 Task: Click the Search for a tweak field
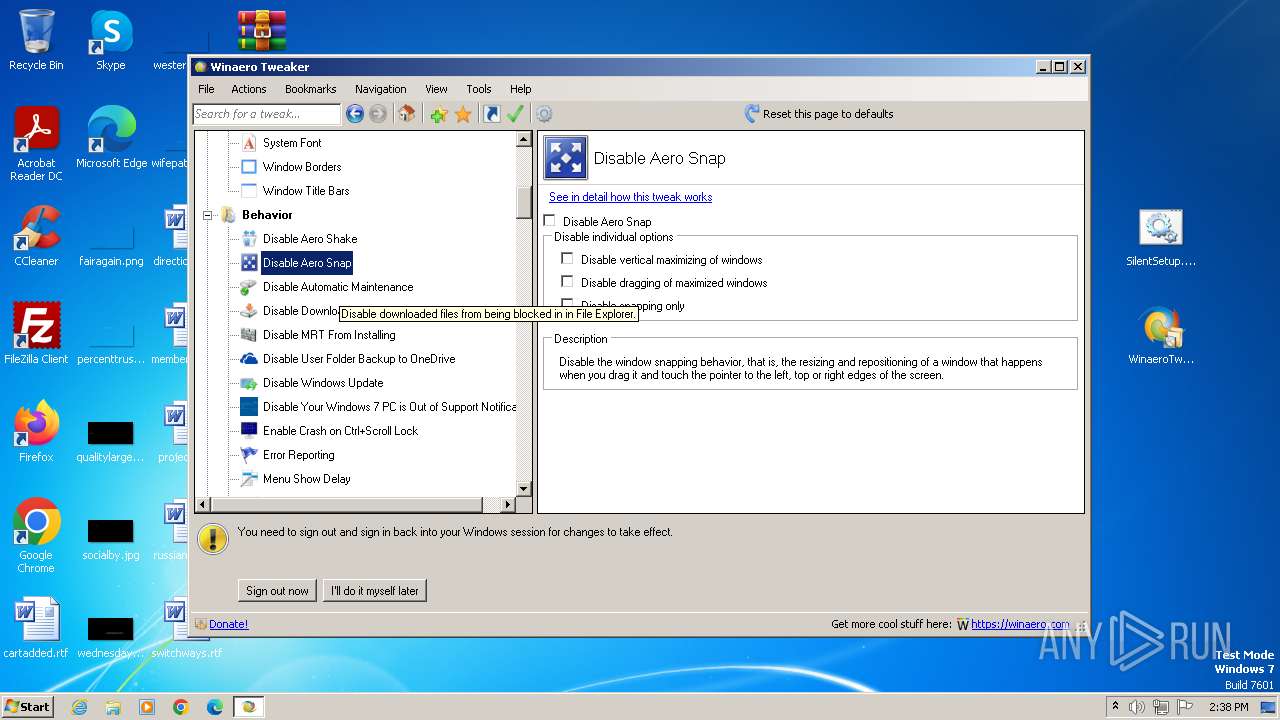click(x=267, y=114)
